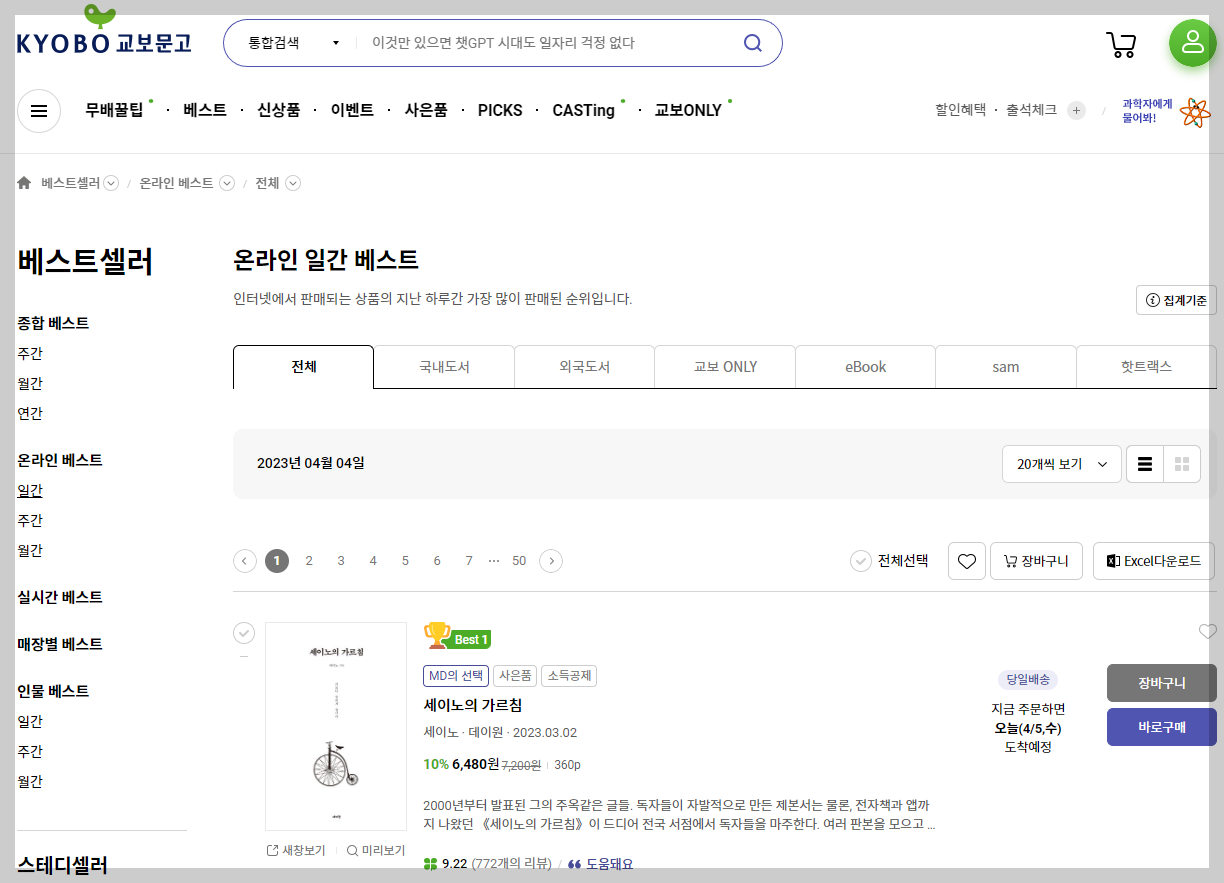Viewport: 1224px width, 883px height.
Task: Check the 세이노의 가르침 item checkbox
Action: 244,633
